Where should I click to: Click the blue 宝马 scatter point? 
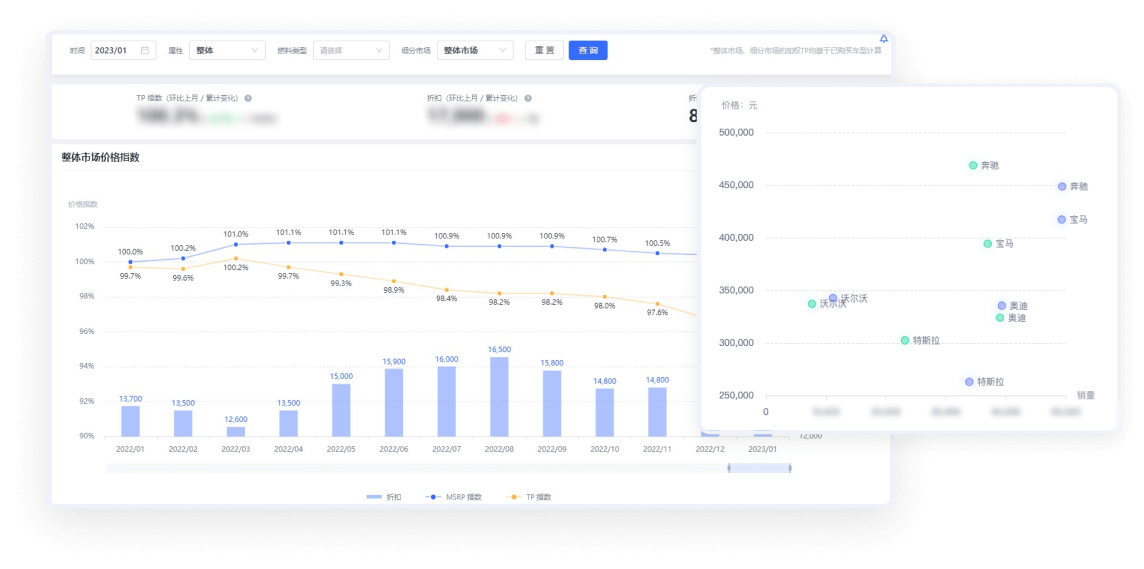tap(1062, 219)
